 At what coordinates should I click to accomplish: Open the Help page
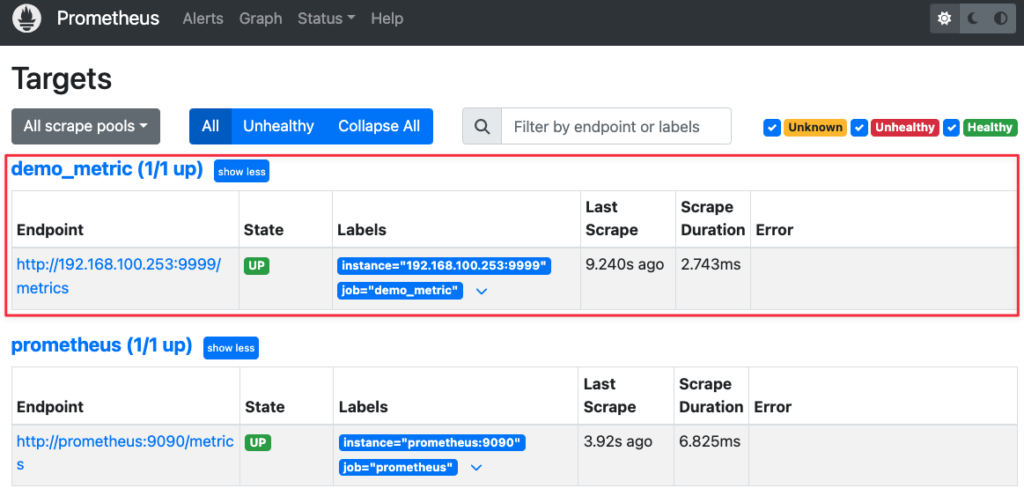(387, 19)
